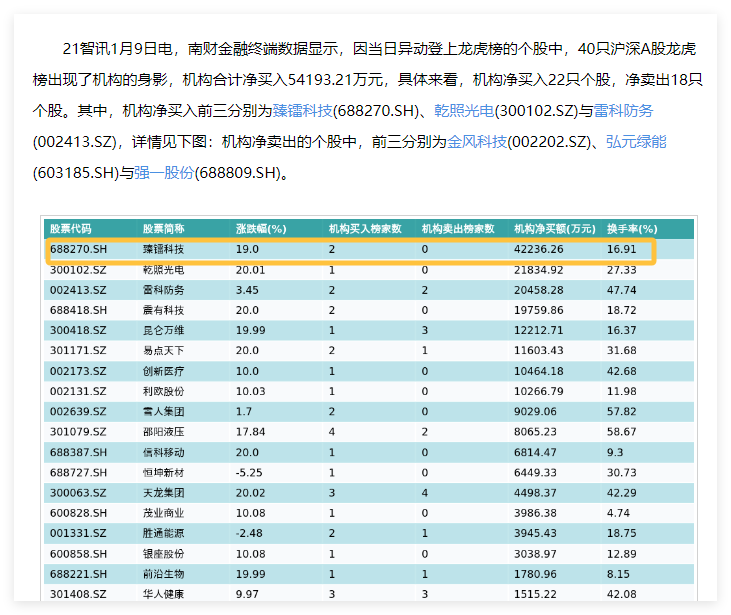Select stock code 300102.SZ cell

[x=78, y=269]
